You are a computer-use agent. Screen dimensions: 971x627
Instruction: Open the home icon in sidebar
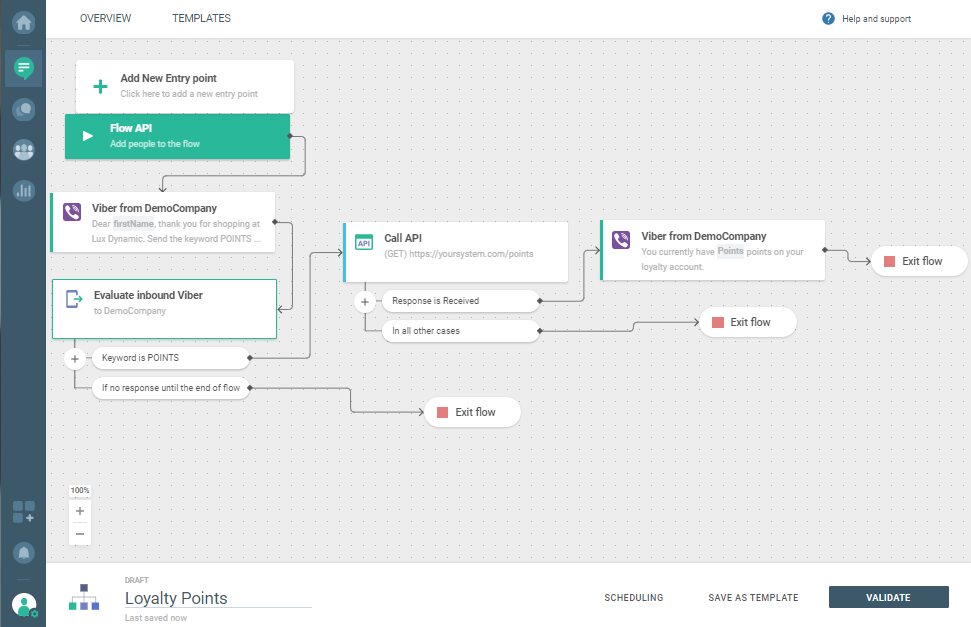23,20
